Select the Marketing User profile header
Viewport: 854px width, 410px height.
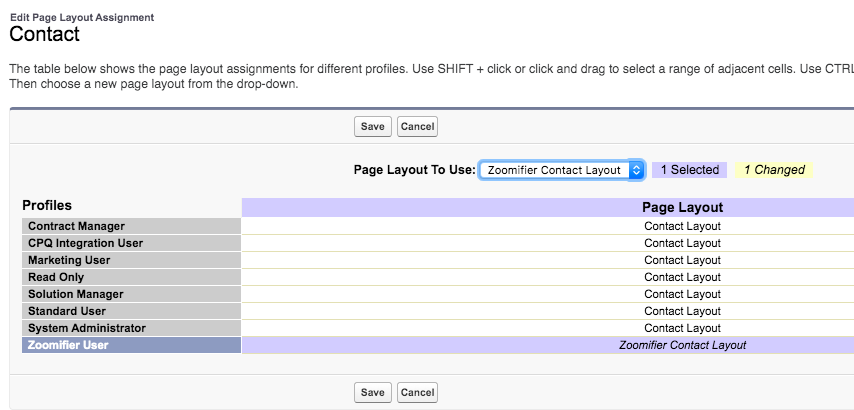(x=131, y=260)
